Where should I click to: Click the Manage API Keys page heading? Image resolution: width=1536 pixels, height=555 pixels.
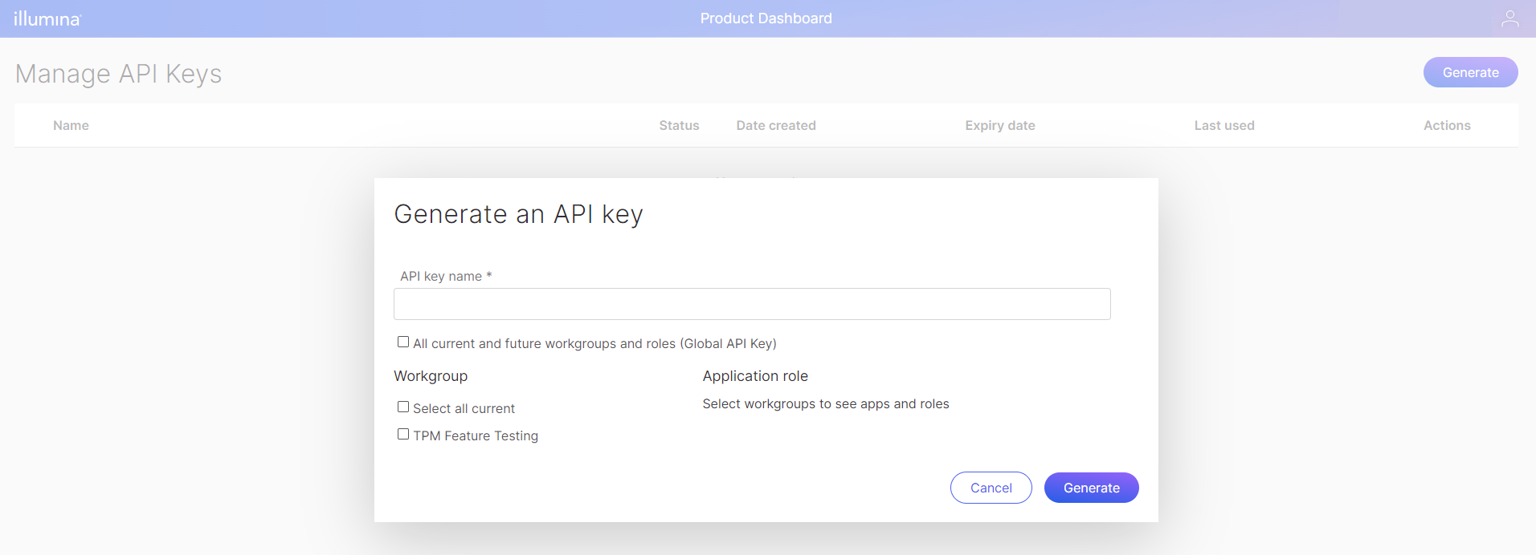[x=118, y=74]
